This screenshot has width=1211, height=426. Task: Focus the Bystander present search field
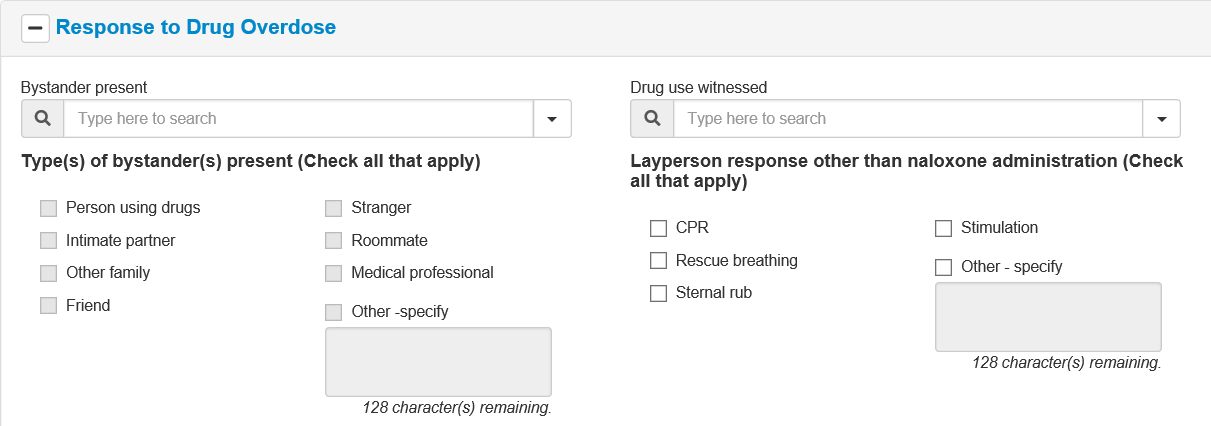[x=298, y=118]
